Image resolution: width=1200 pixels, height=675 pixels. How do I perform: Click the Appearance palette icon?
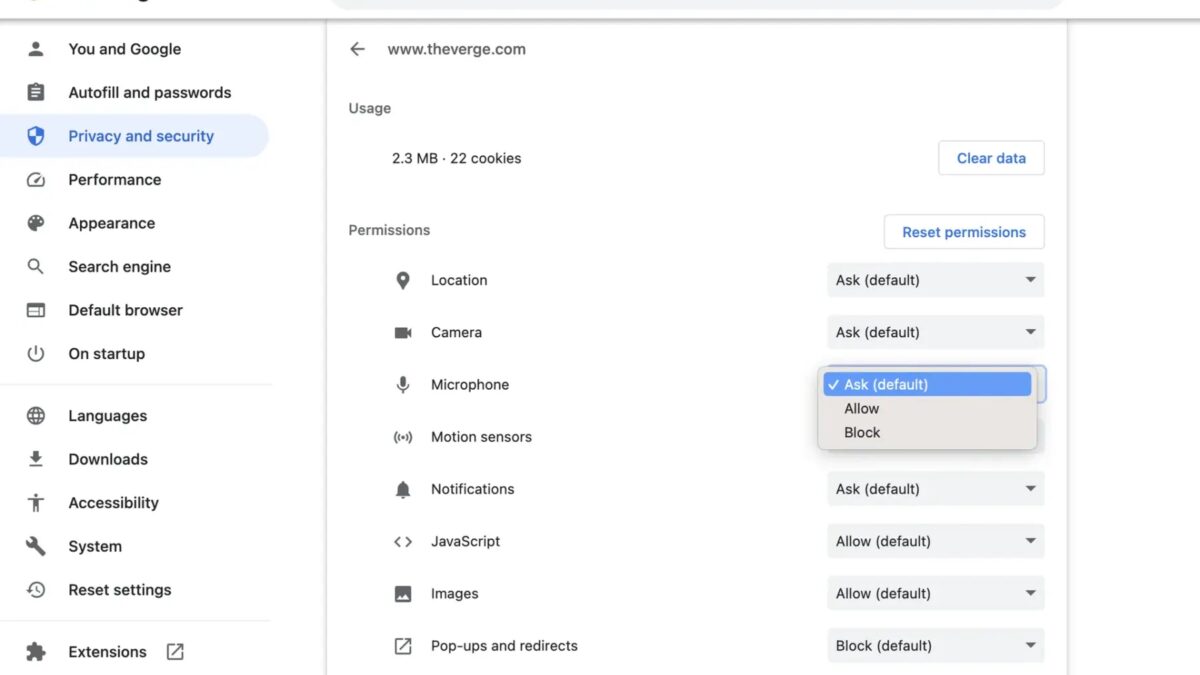point(36,223)
